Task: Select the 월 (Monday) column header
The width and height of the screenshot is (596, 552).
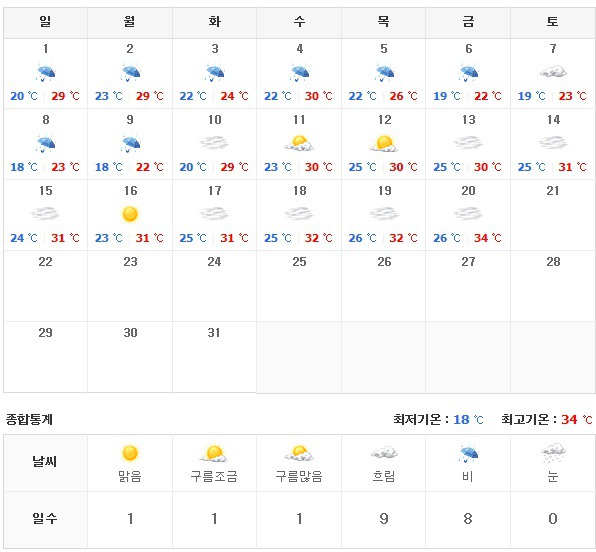Action: click(130, 22)
